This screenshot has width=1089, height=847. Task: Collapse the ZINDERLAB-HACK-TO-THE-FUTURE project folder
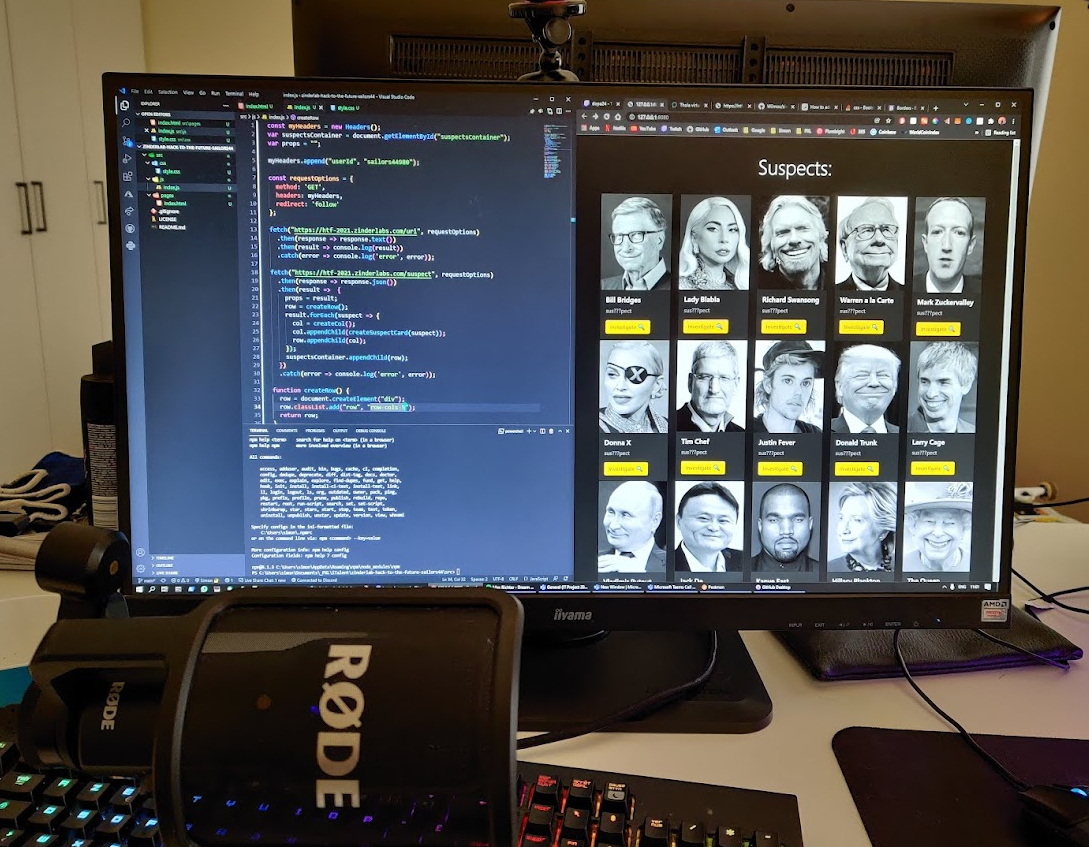click(188, 146)
